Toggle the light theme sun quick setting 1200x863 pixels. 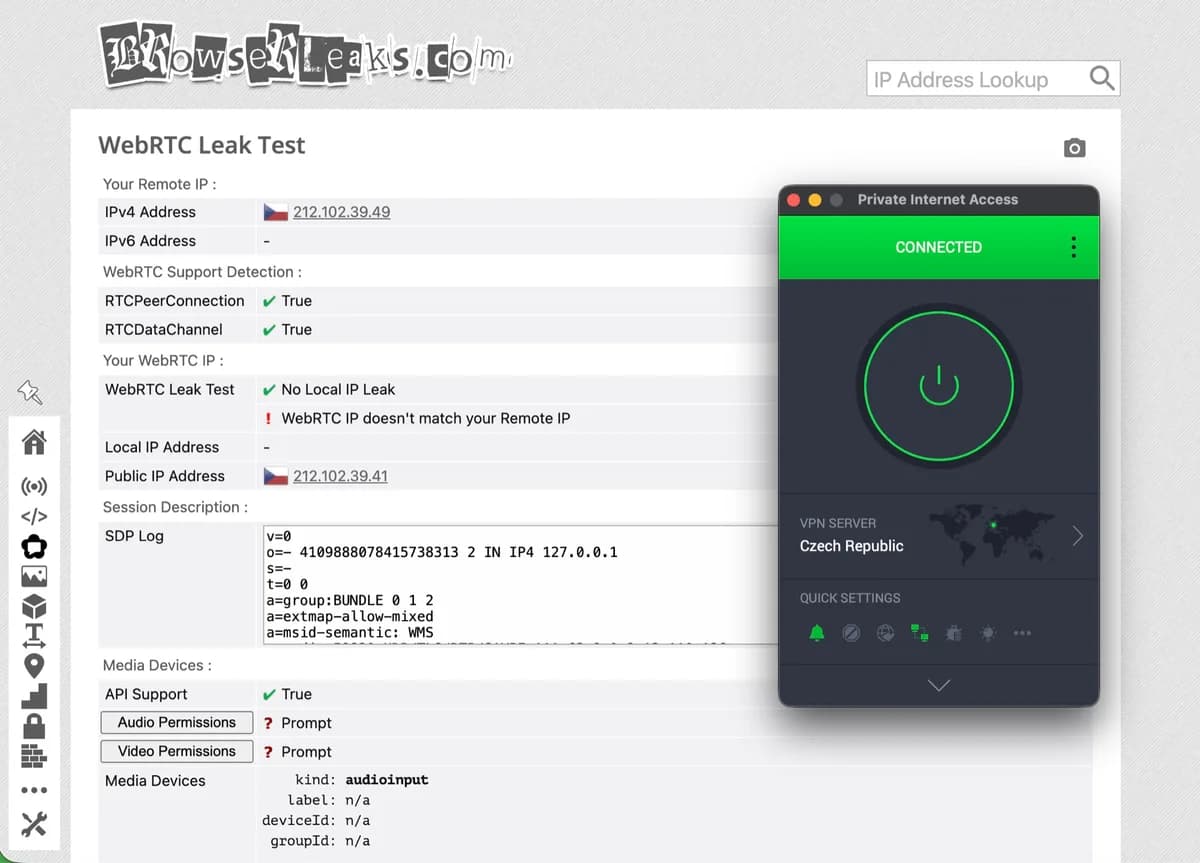pyautogui.click(x=988, y=633)
